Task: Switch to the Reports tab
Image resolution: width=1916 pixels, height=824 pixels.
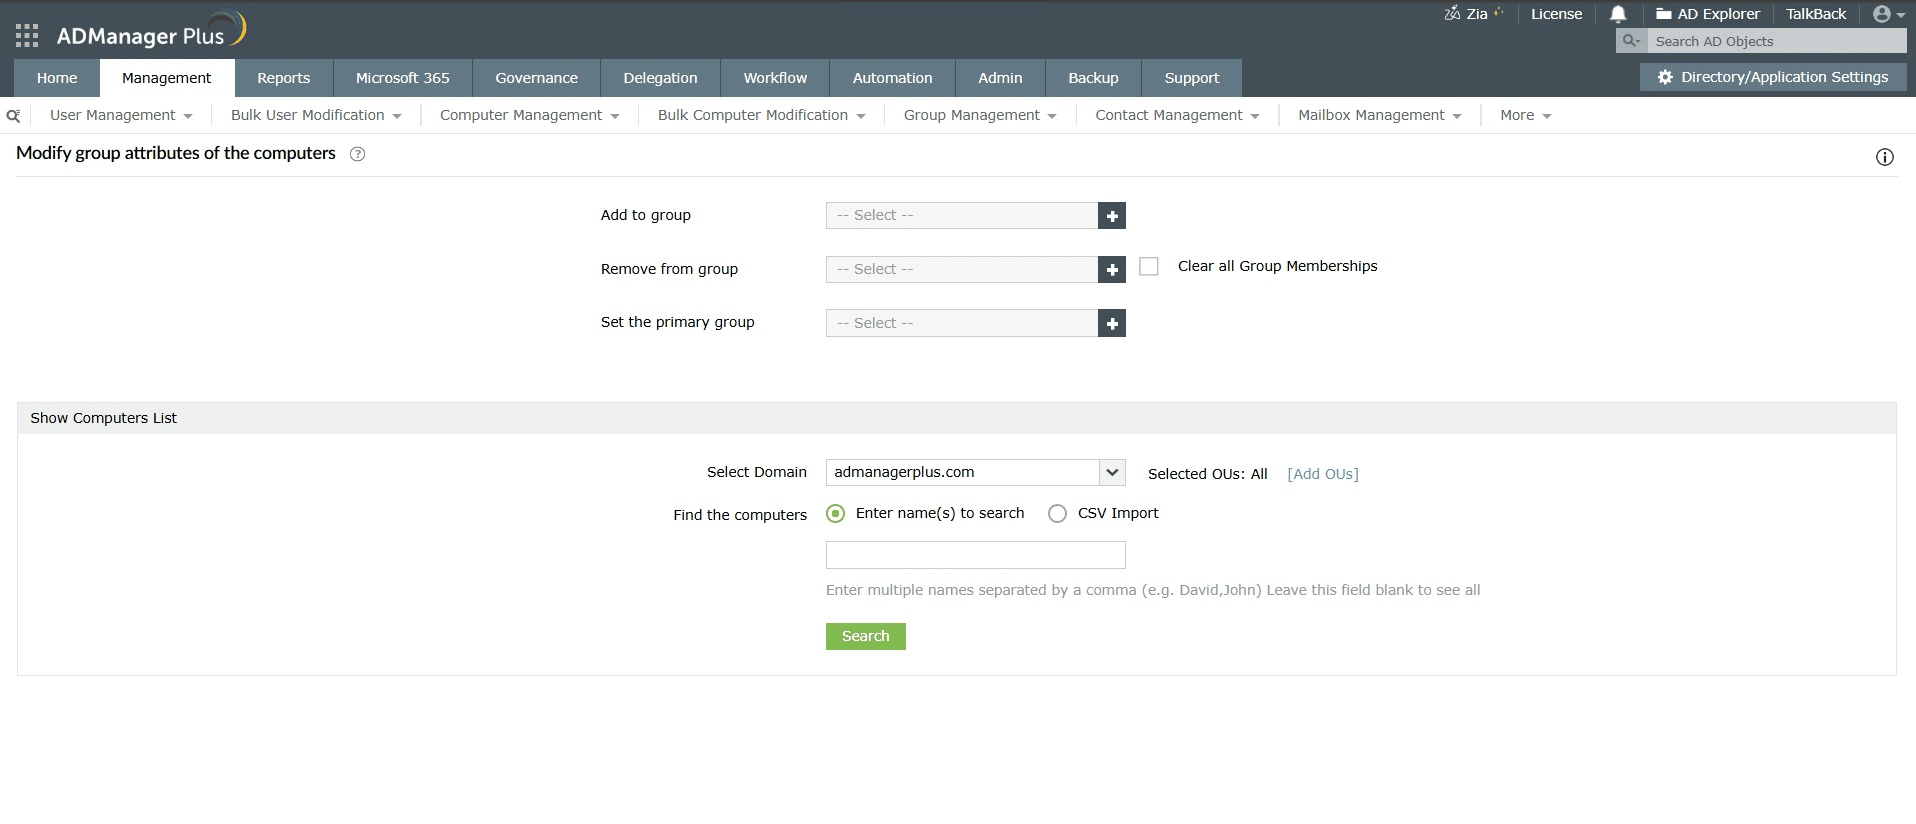Action: point(284,78)
